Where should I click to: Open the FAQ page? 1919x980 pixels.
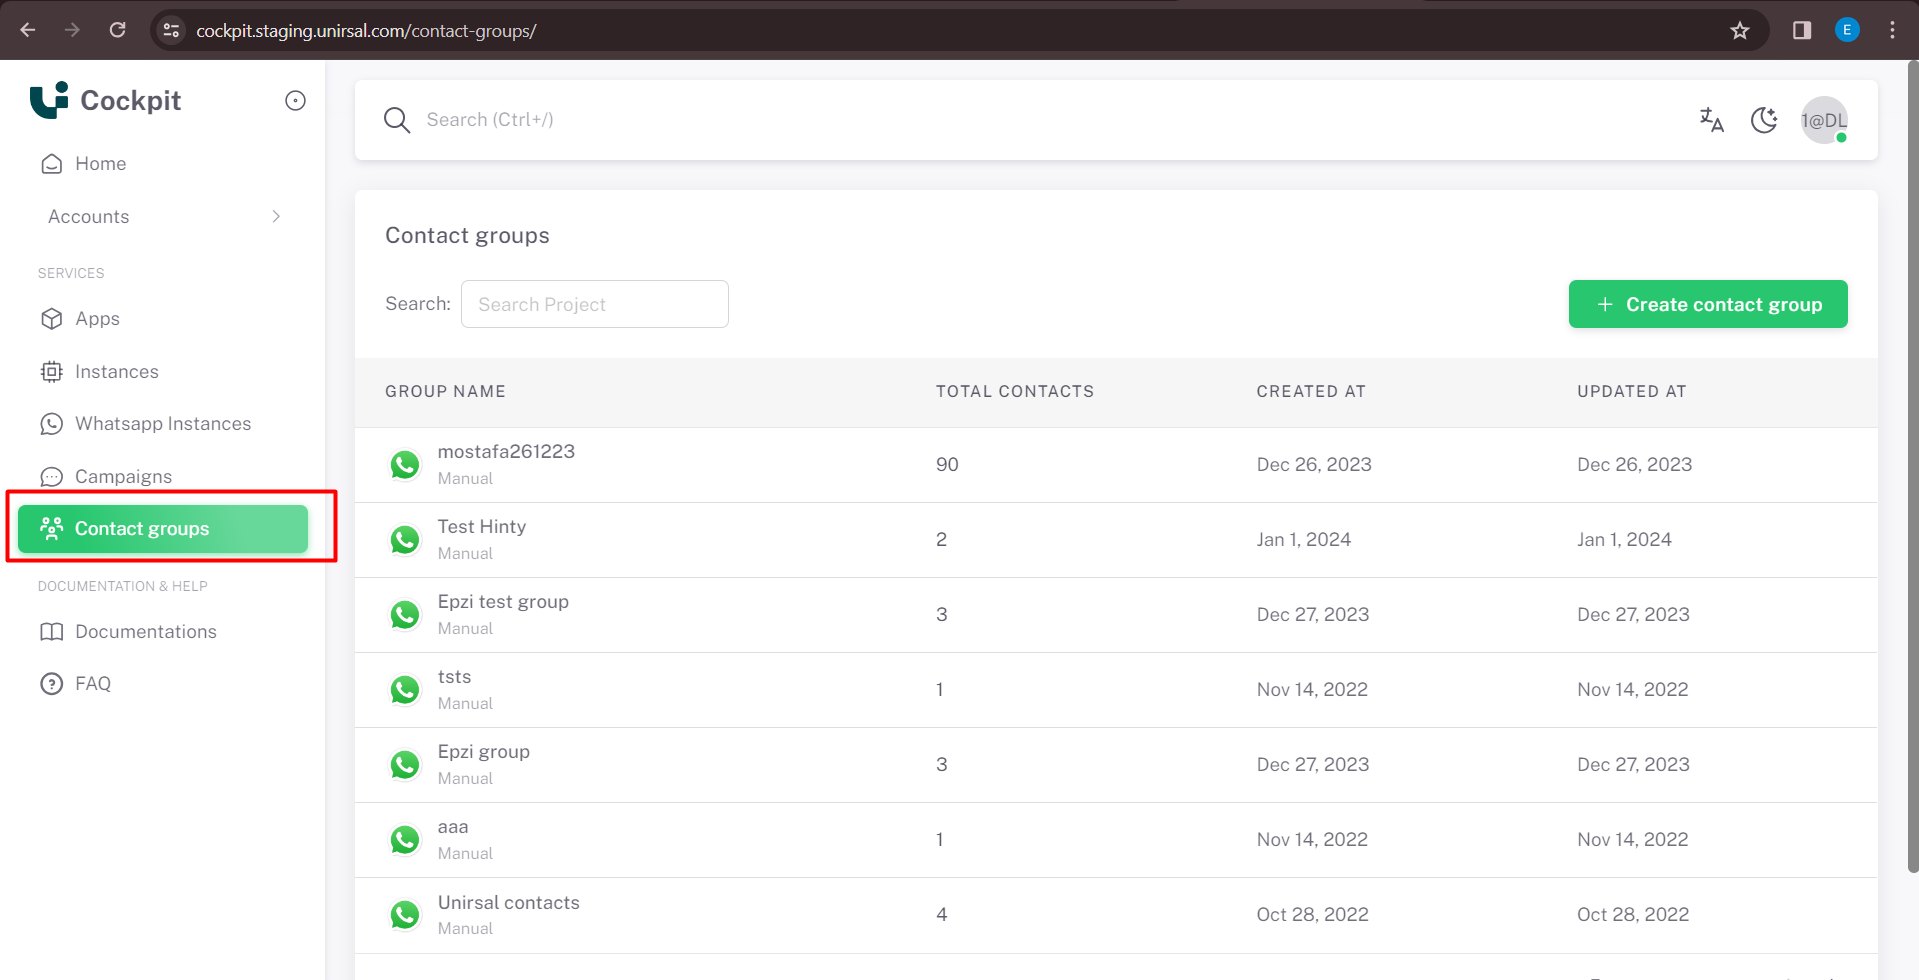pyautogui.click(x=93, y=683)
